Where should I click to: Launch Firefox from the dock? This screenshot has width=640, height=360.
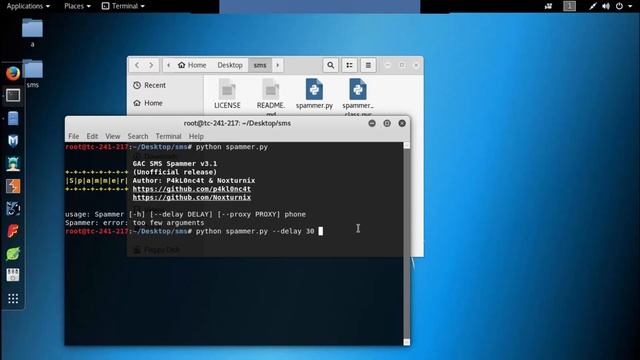coord(13,73)
